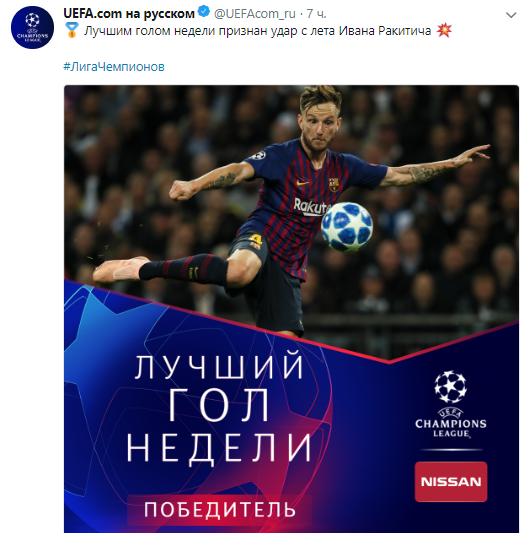This screenshot has height=533, width=520.
Task: Open the tweet's 7 ч. timestamp
Action: point(316,14)
